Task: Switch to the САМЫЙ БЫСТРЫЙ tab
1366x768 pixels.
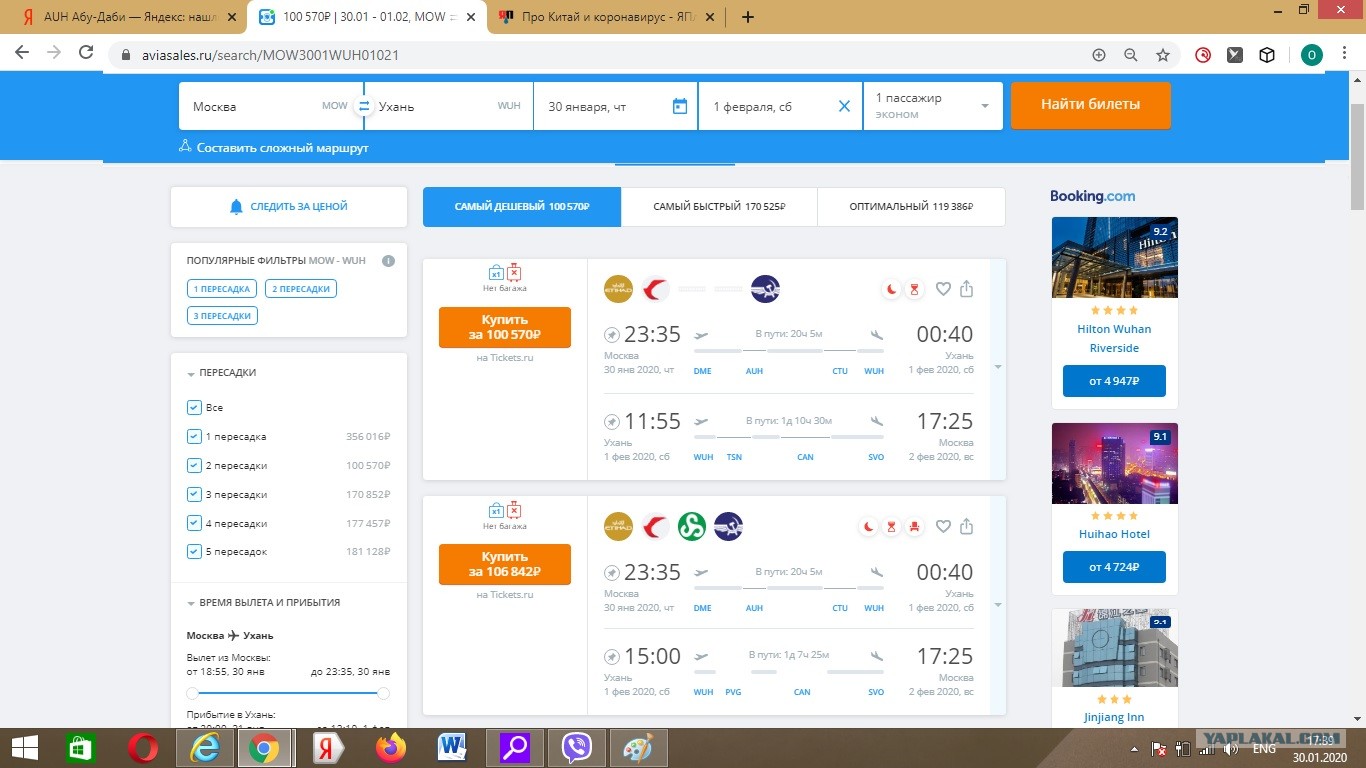Action: [719, 207]
